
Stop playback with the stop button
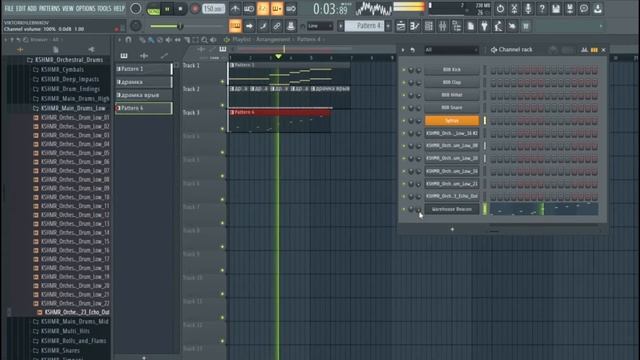pos(180,9)
